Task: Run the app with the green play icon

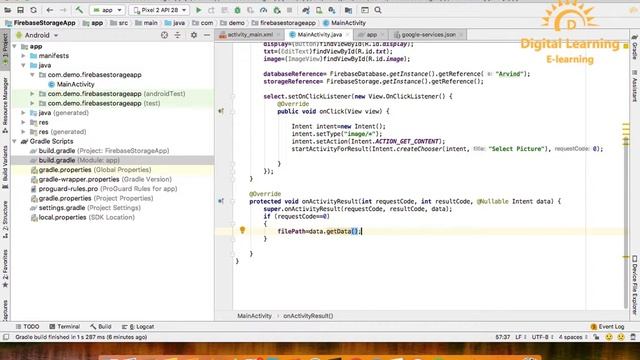Action: point(198,10)
